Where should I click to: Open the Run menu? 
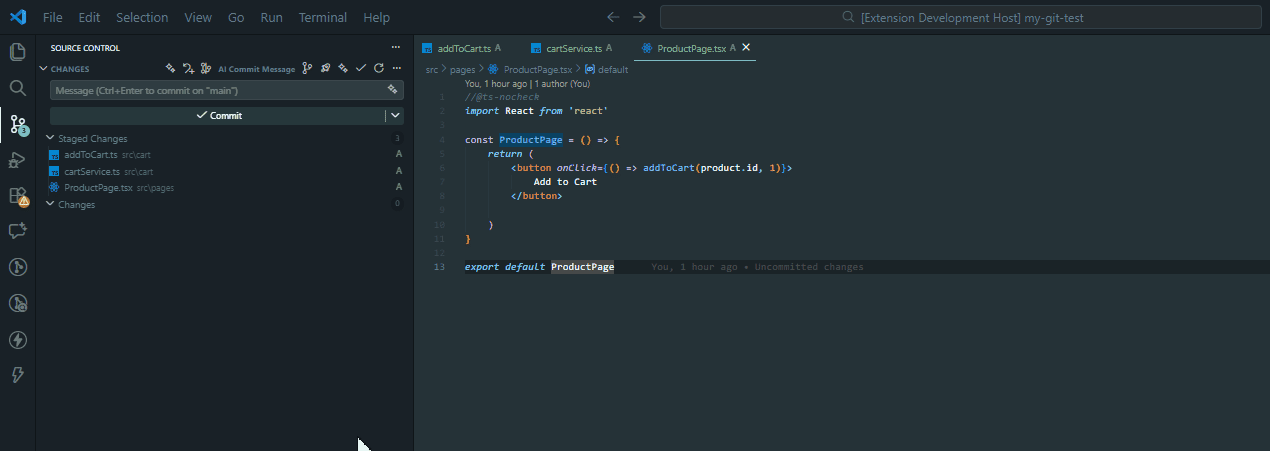pyautogui.click(x=271, y=18)
